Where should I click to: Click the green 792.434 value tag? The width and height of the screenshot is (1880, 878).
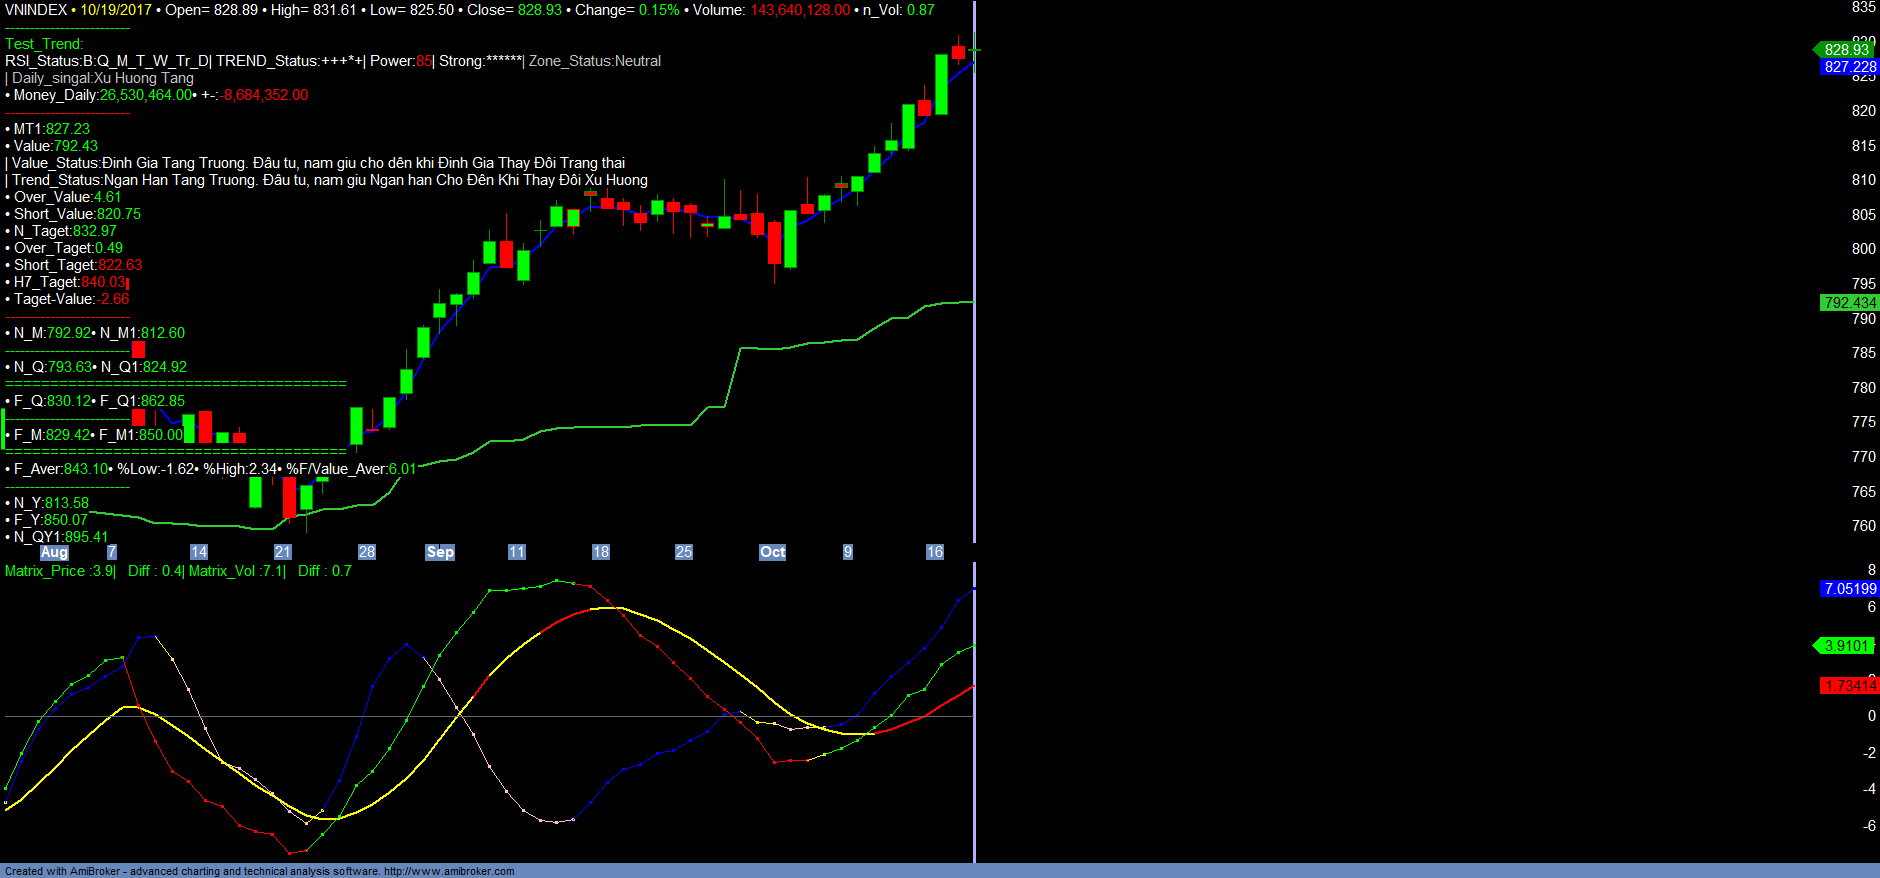(x=1849, y=303)
